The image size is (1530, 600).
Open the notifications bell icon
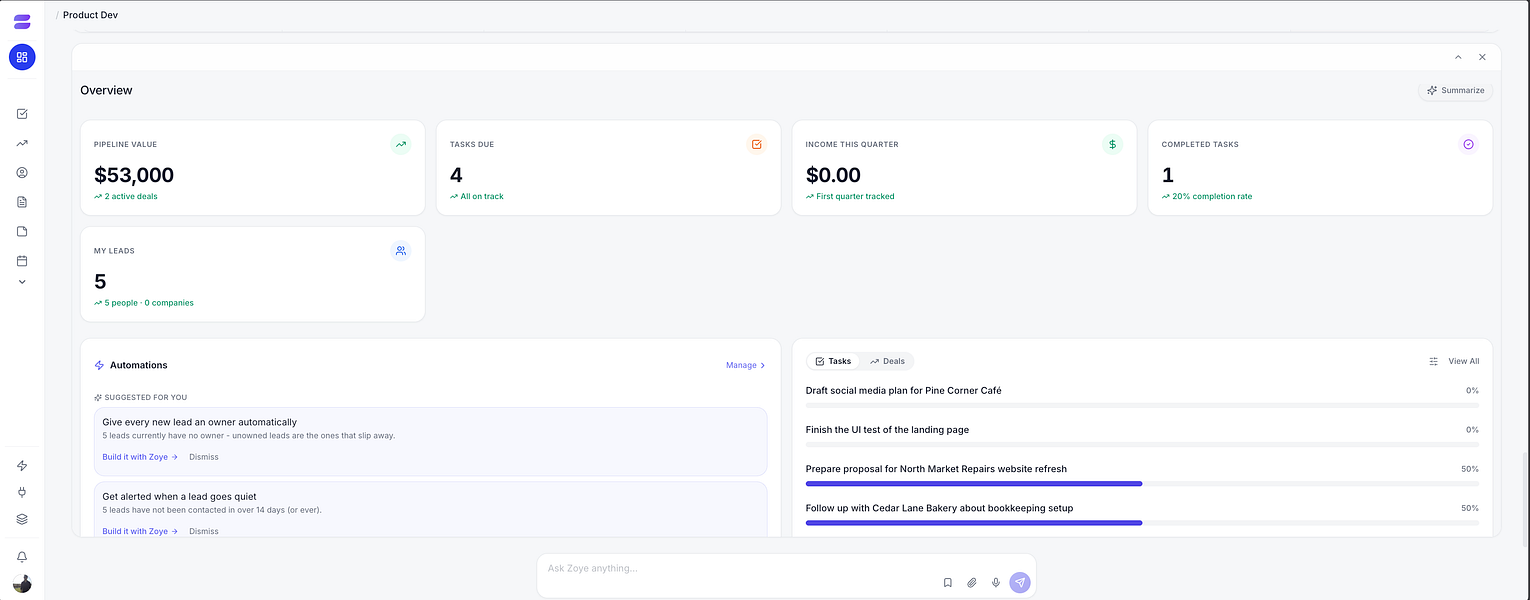click(22, 557)
